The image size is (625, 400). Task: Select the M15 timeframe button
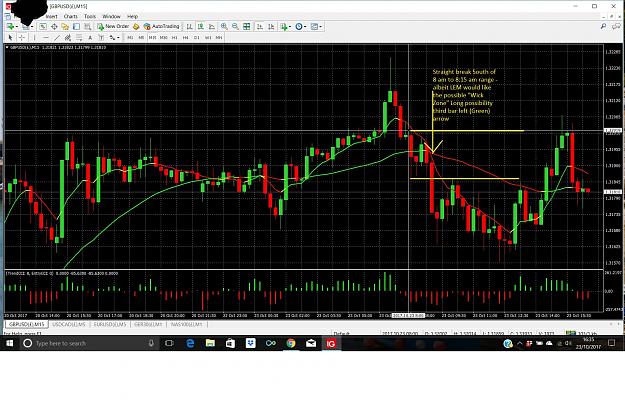click(x=152, y=37)
